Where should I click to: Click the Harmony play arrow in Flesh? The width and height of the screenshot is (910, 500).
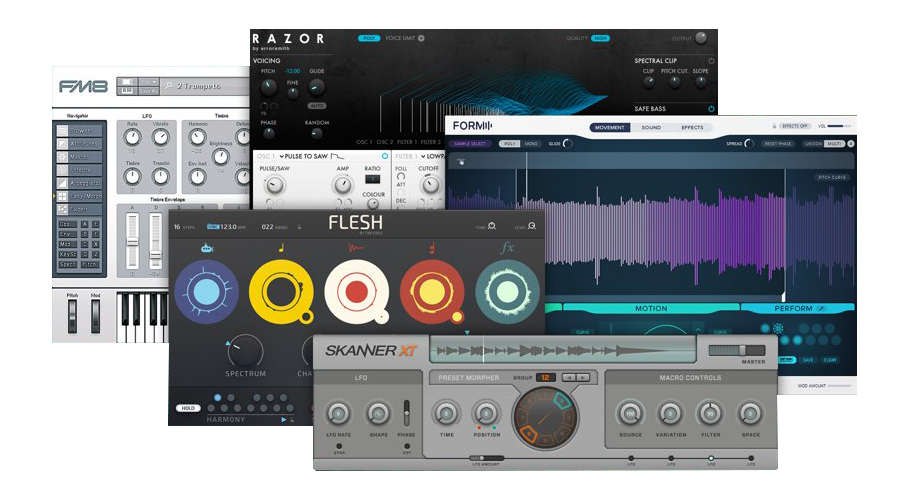pyautogui.click(x=284, y=419)
